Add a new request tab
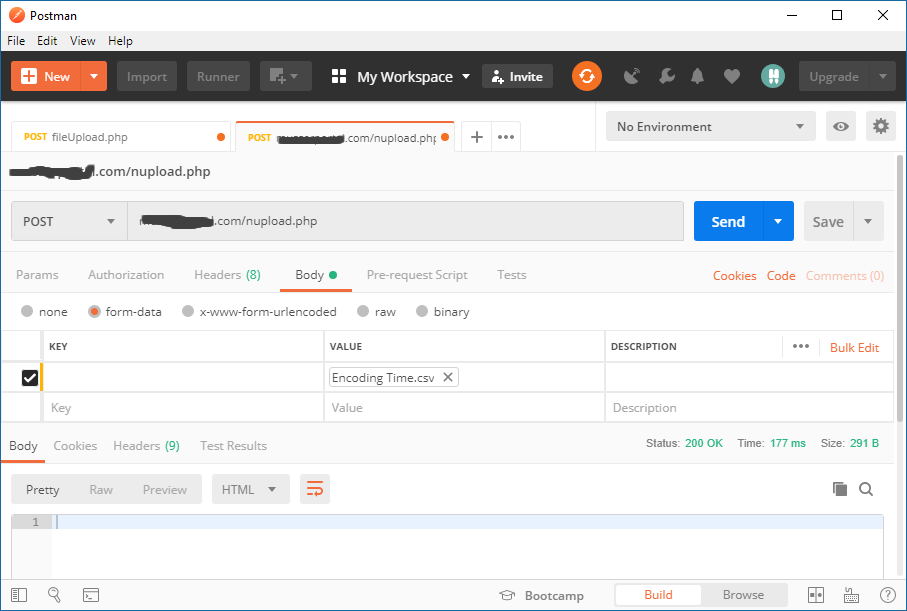Viewport: 907px width, 611px height. pos(477,137)
